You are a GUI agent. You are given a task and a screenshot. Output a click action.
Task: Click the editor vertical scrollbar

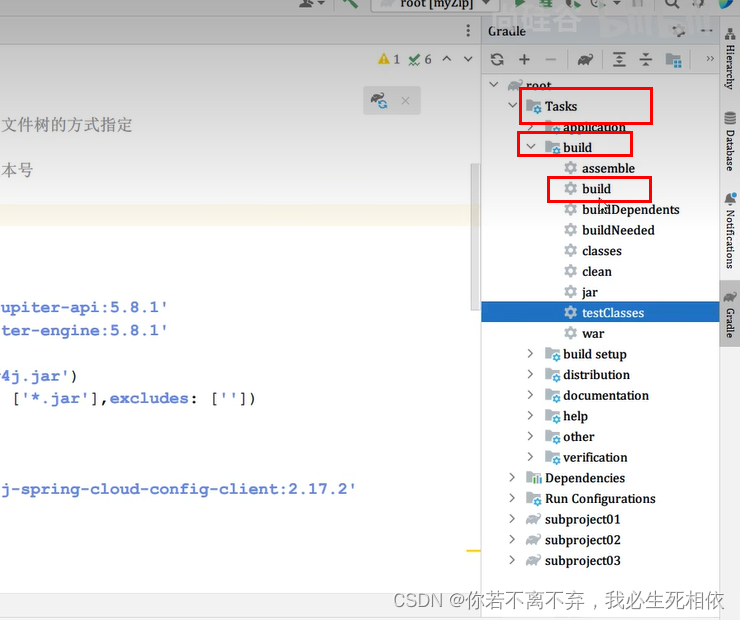coord(475,237)
